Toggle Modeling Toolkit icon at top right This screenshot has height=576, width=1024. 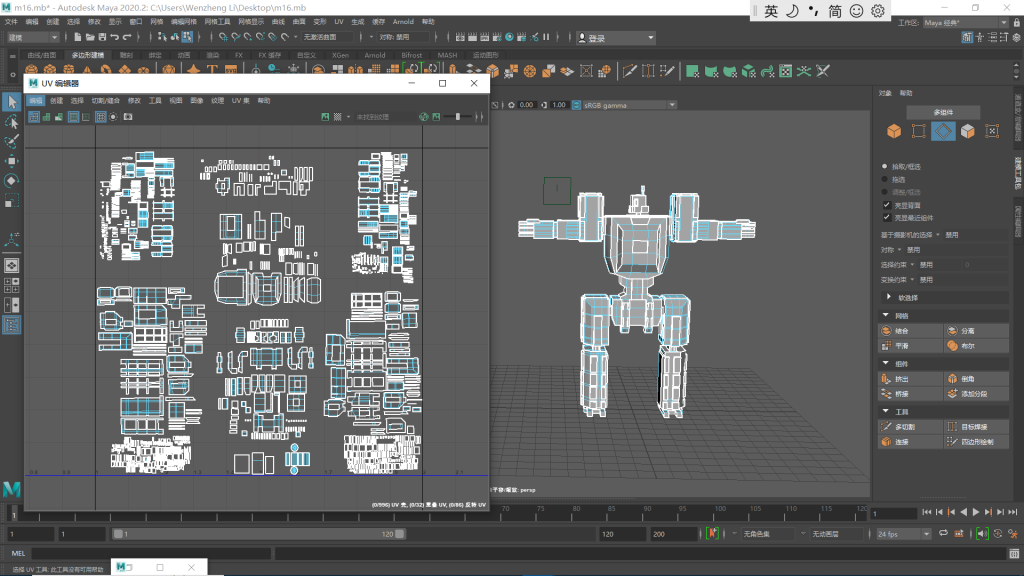click(x=967, y=38)
